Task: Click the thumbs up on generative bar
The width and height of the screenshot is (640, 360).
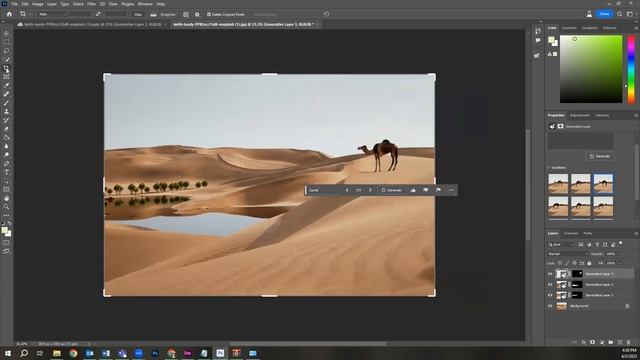Action: click(413, 190)
